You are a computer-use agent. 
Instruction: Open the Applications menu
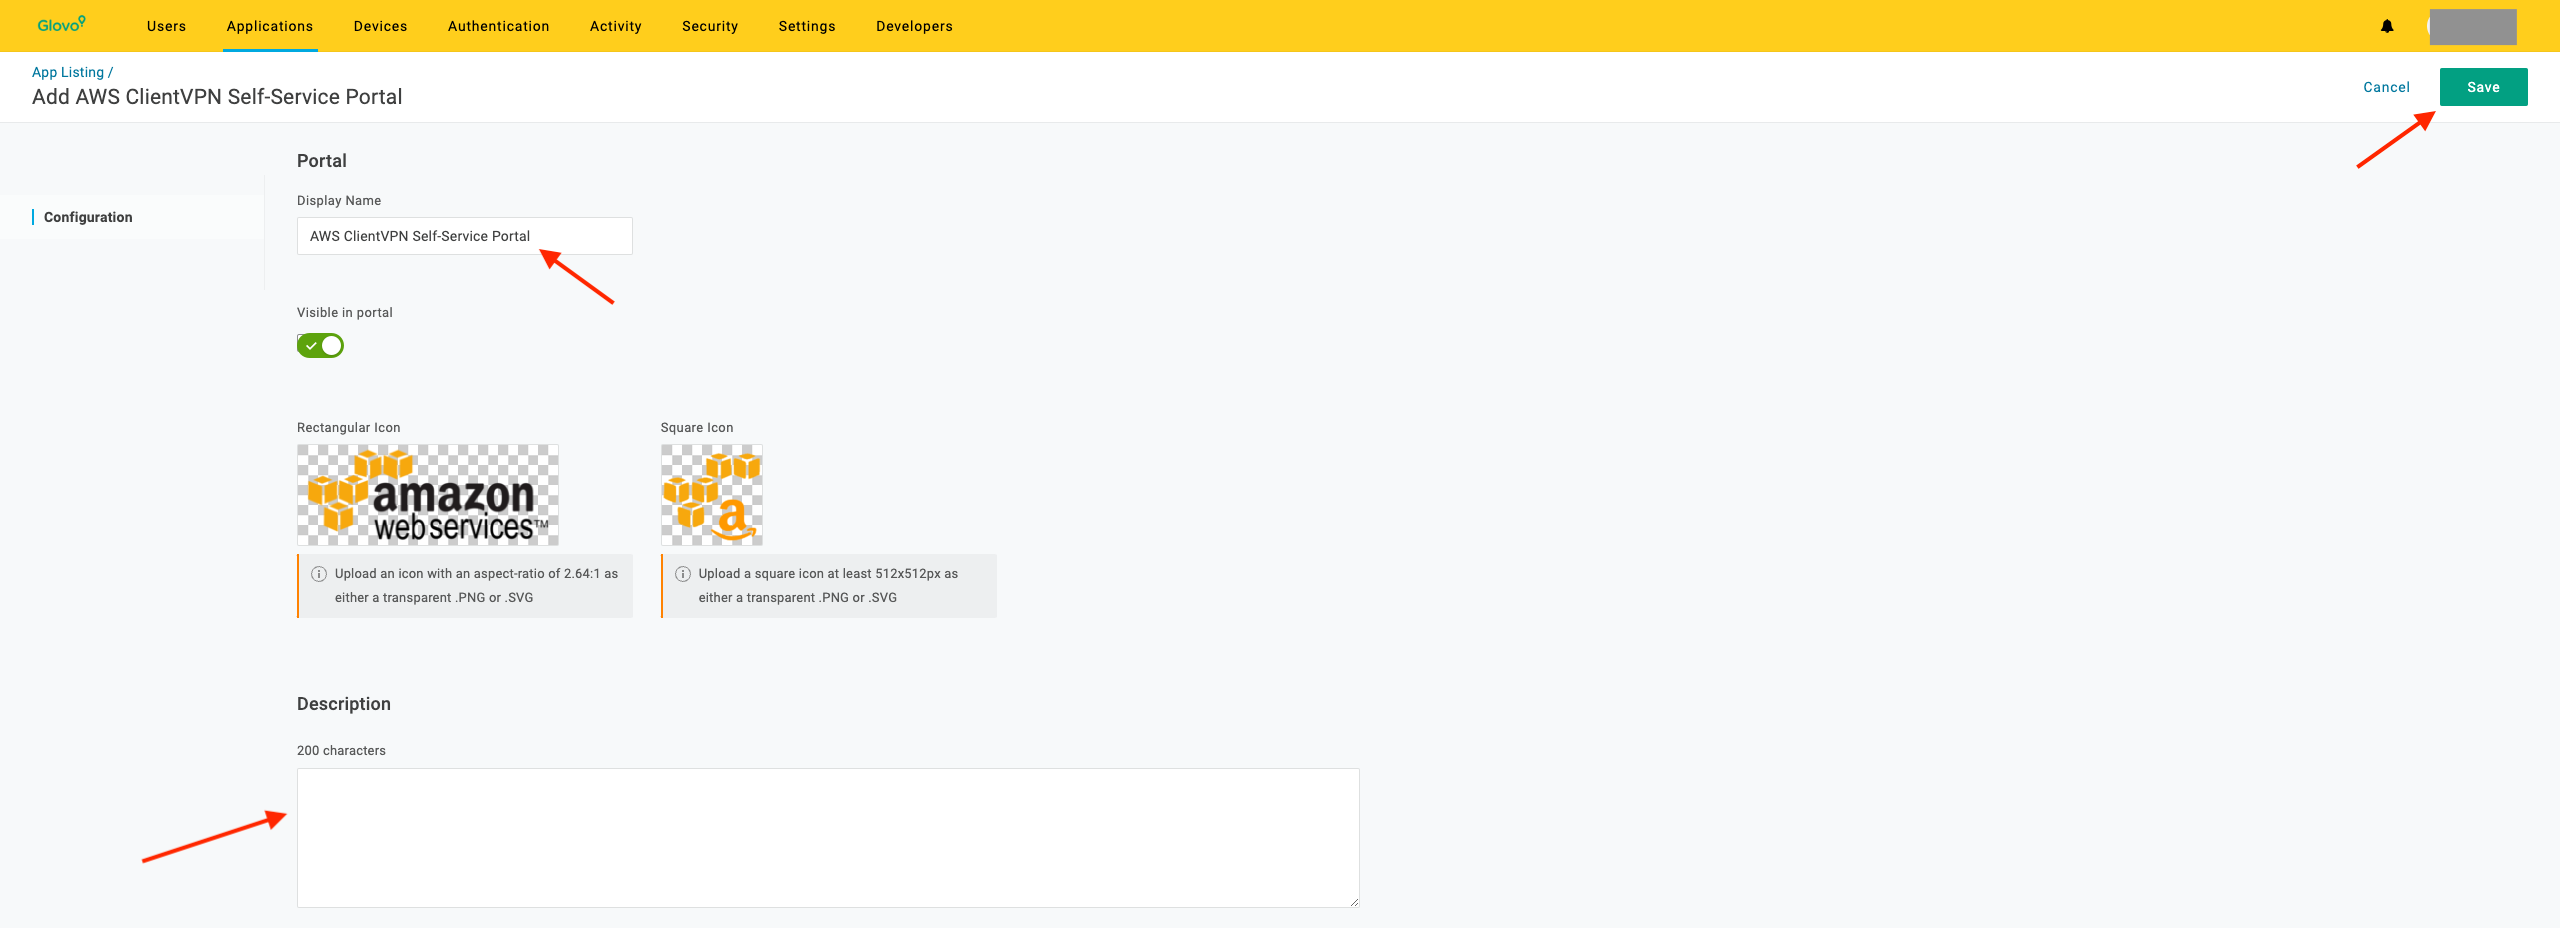pyautogui.click(x=270, y=26)
